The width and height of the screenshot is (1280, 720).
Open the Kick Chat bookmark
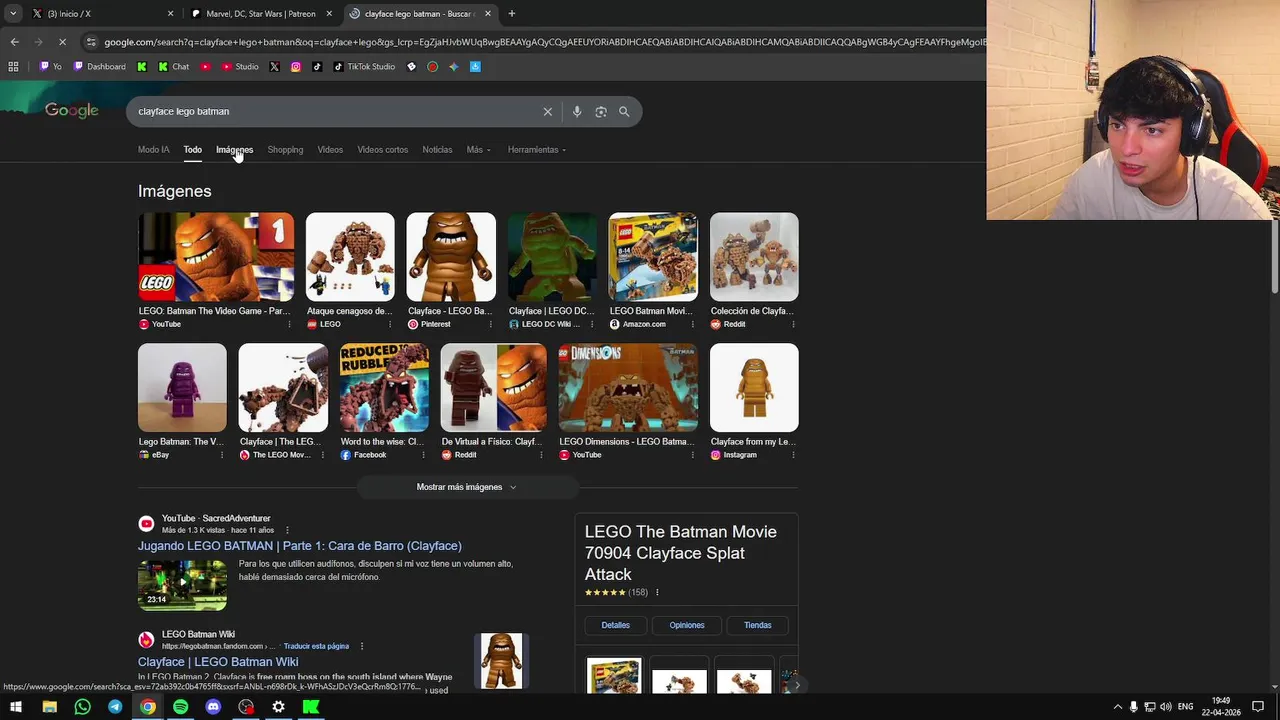point(172,67)
